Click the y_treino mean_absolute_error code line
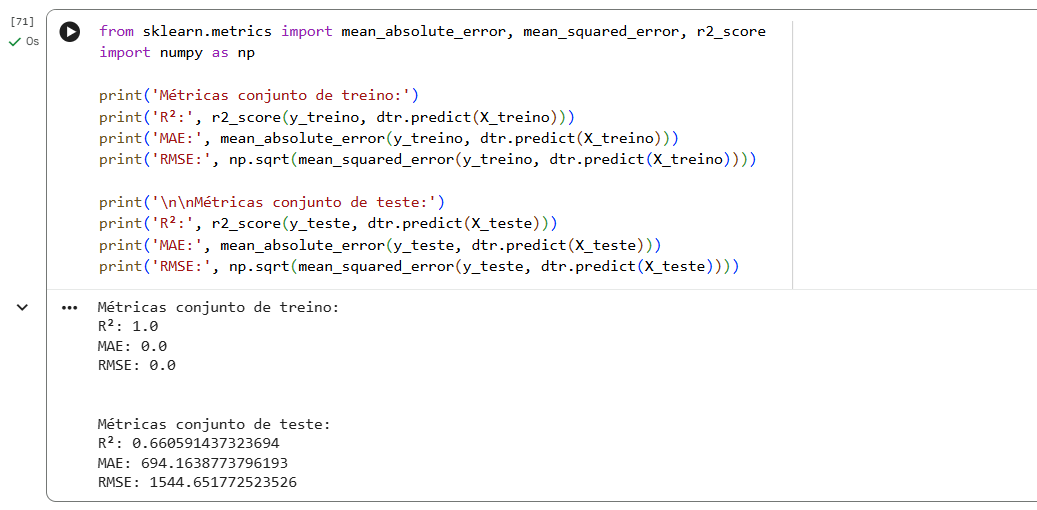 pyautogui.click(x=389, y=138)
